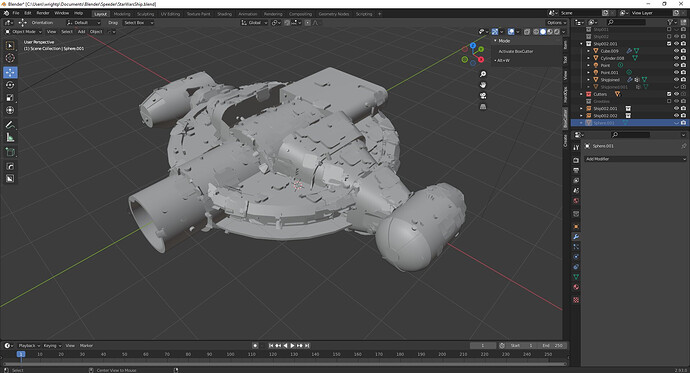Image resolution: width=690 pixels, height=373 pixels.
Task: Toggle the Cutters collection exclude checkbox
Action: coord(669,94)
